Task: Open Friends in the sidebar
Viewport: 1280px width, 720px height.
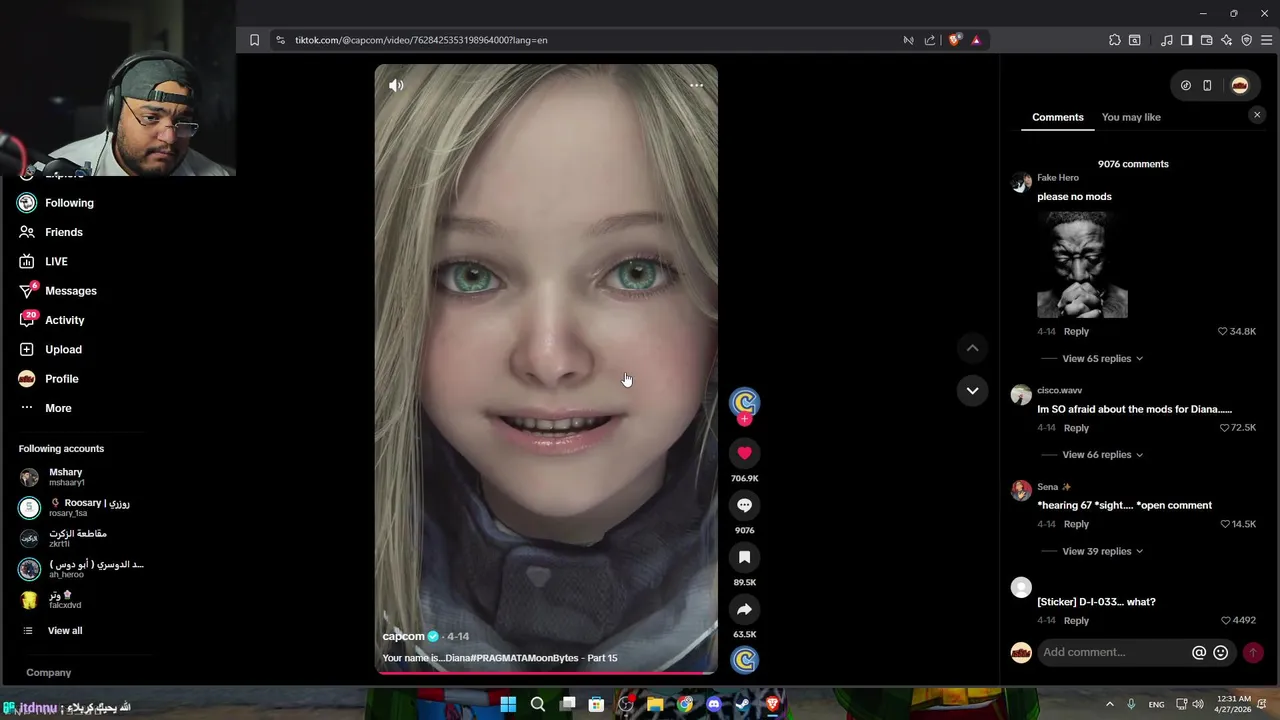Action: (64, 232)
